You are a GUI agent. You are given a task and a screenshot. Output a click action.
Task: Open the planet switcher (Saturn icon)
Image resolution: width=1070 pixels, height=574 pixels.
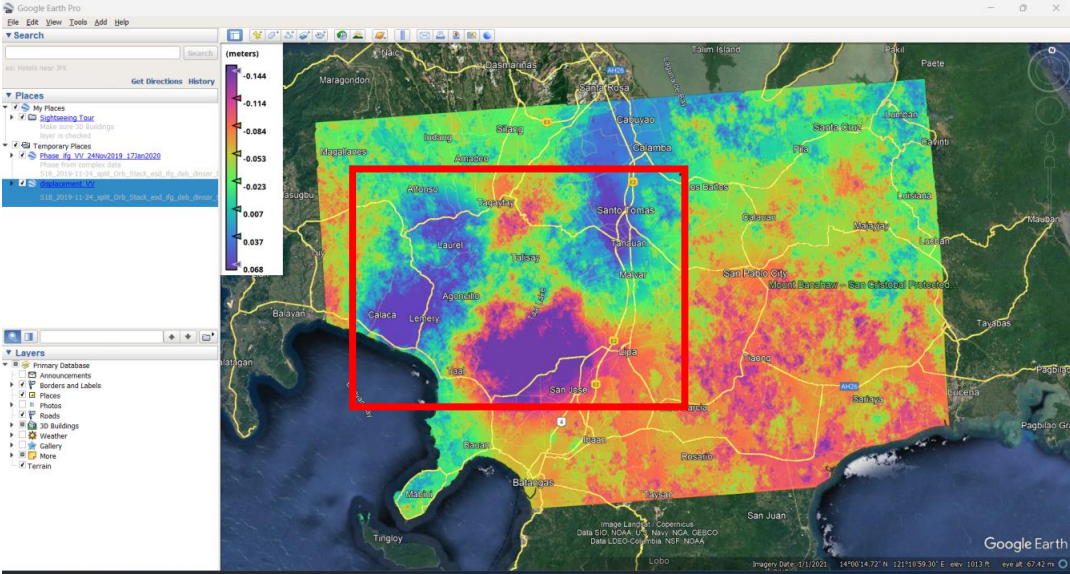[380, 35]
